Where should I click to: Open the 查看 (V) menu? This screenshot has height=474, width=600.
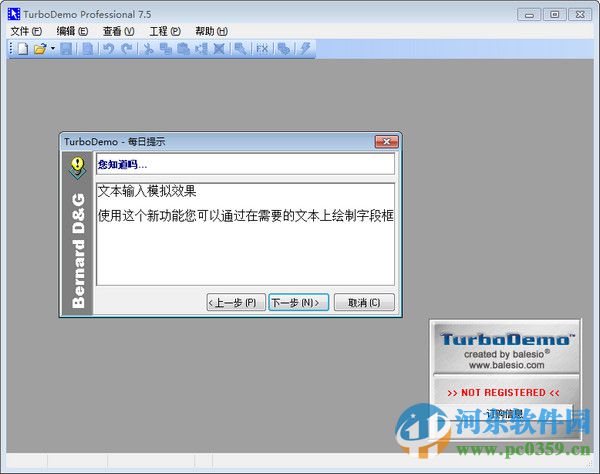click(119, 31)
